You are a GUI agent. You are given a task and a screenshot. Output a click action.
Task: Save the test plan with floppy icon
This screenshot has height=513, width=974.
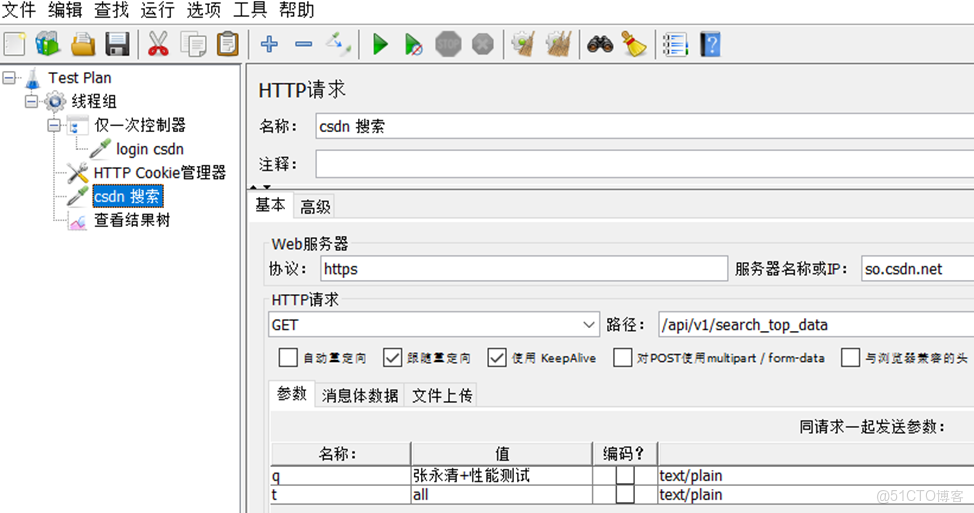[x=117, y=45]
